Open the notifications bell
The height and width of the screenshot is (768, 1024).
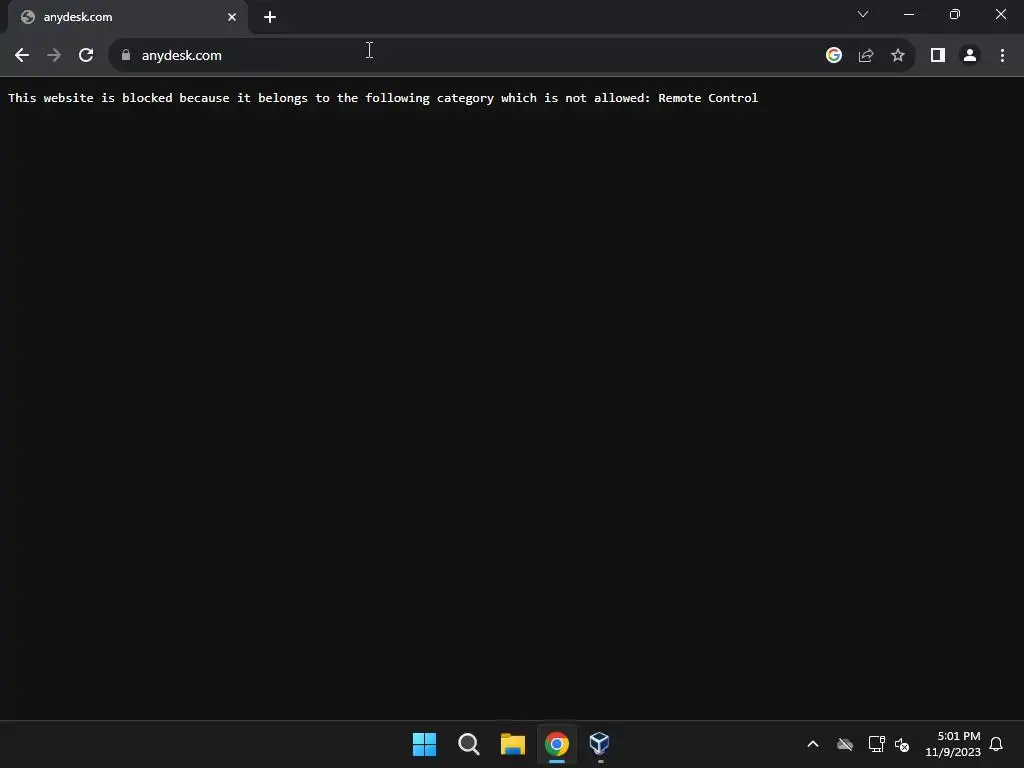(x=997, y=744)
